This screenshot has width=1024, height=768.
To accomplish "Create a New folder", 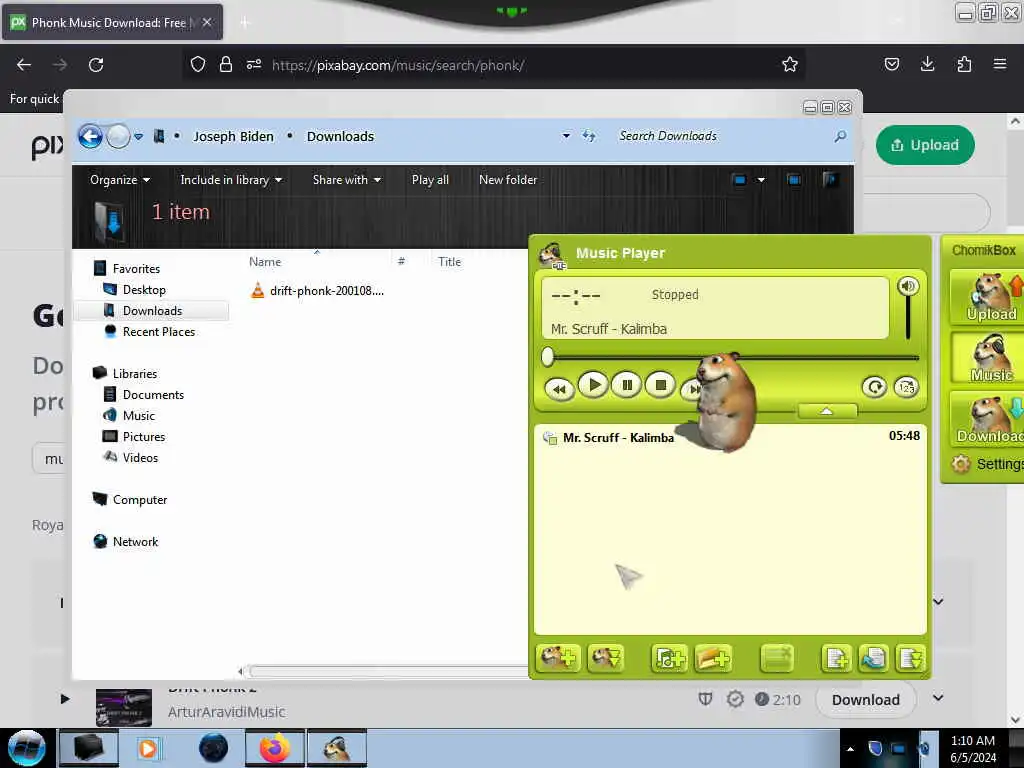I will pyautogui.click(x=507, y=180).
